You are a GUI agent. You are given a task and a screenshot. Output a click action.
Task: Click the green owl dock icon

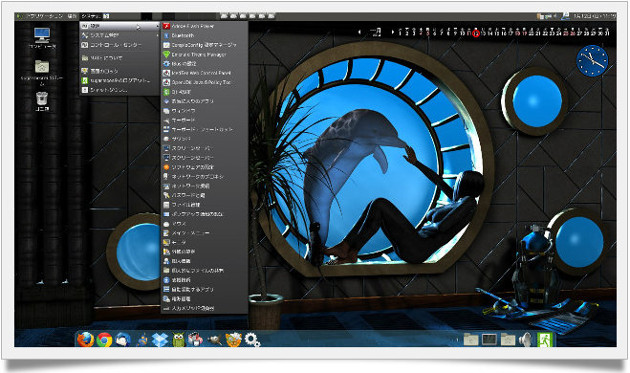tap(178, 340)
